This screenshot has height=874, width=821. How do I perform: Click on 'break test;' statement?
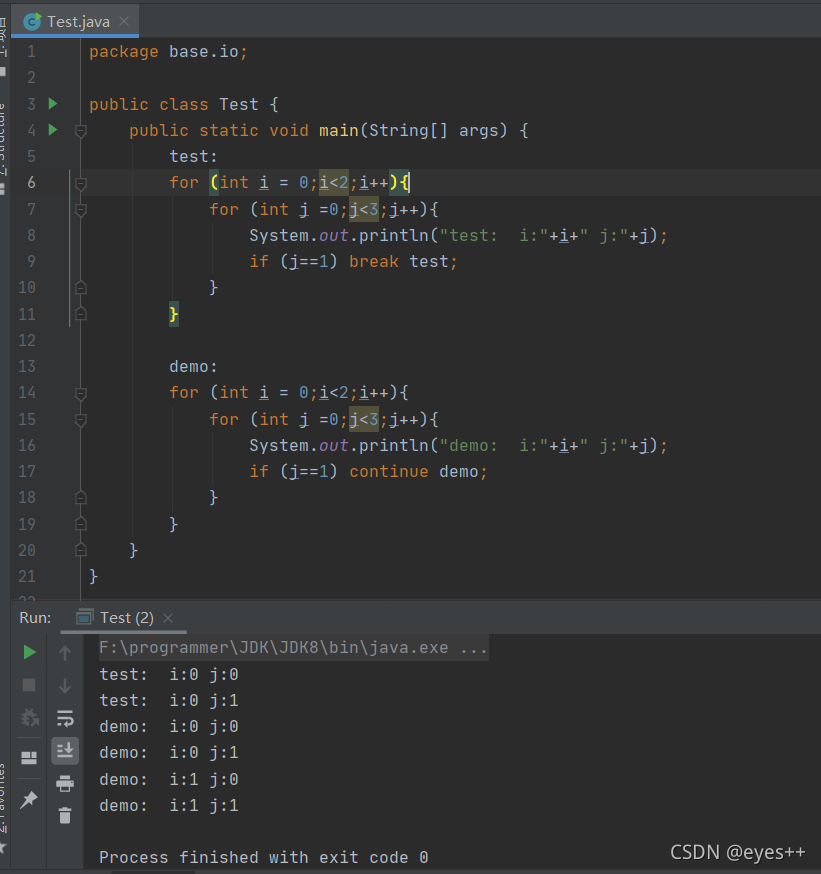[403, 261]
